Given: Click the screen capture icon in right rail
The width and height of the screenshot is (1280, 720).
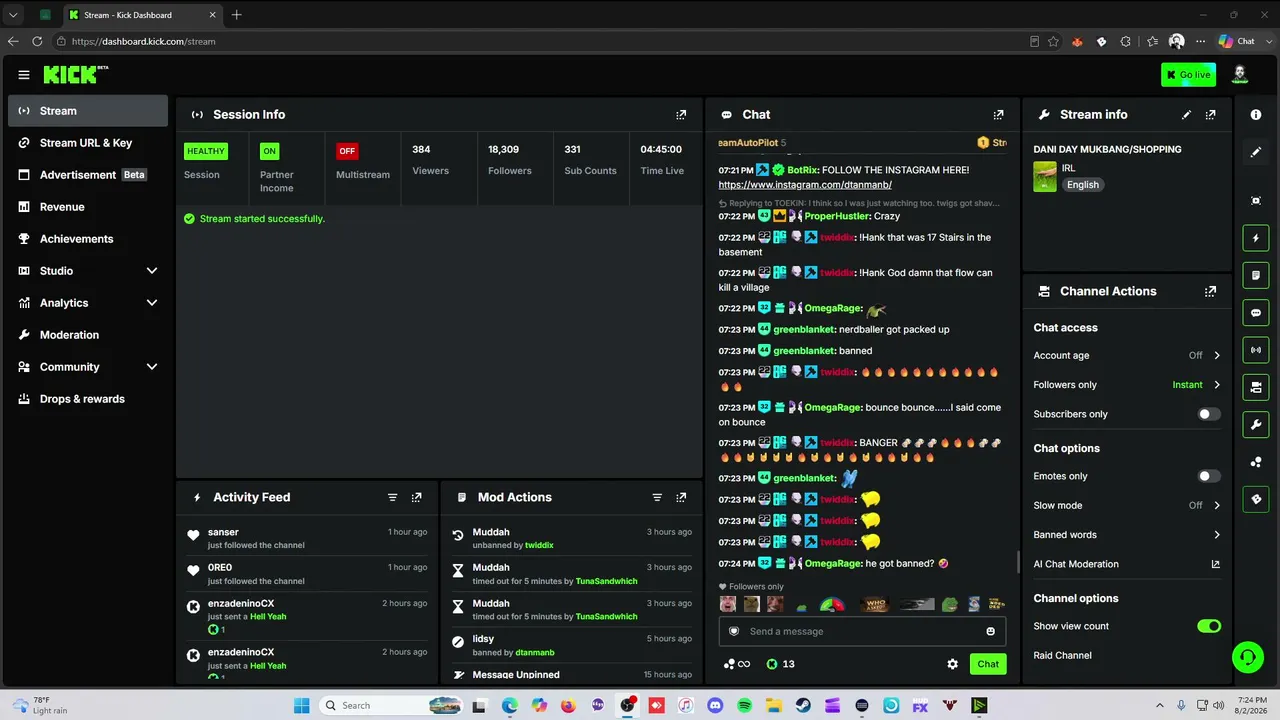Looking at the screenshot, I should [x=1256, y=201].
